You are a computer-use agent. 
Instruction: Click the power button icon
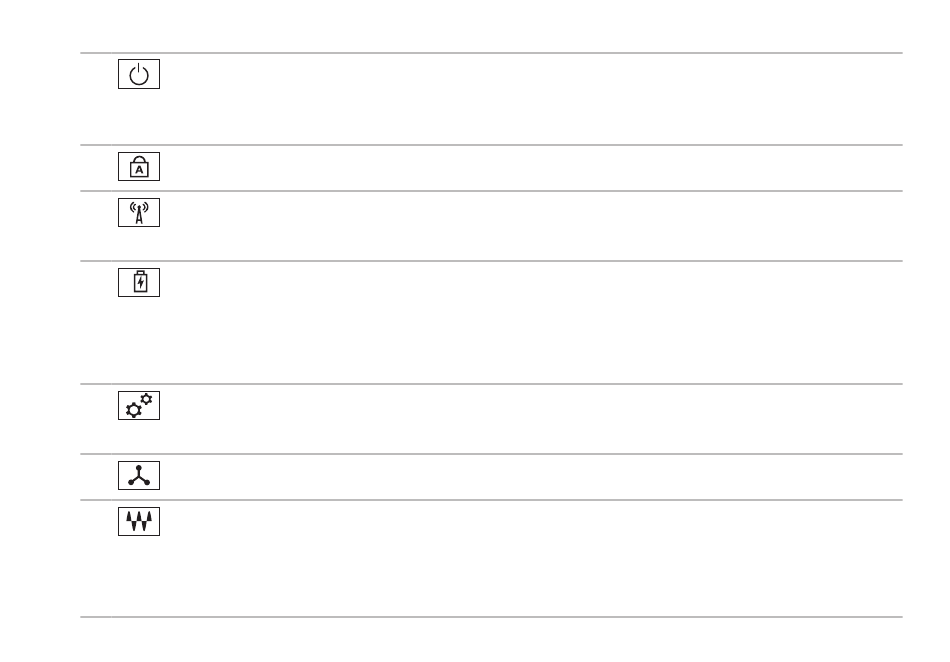click(139, 74)
